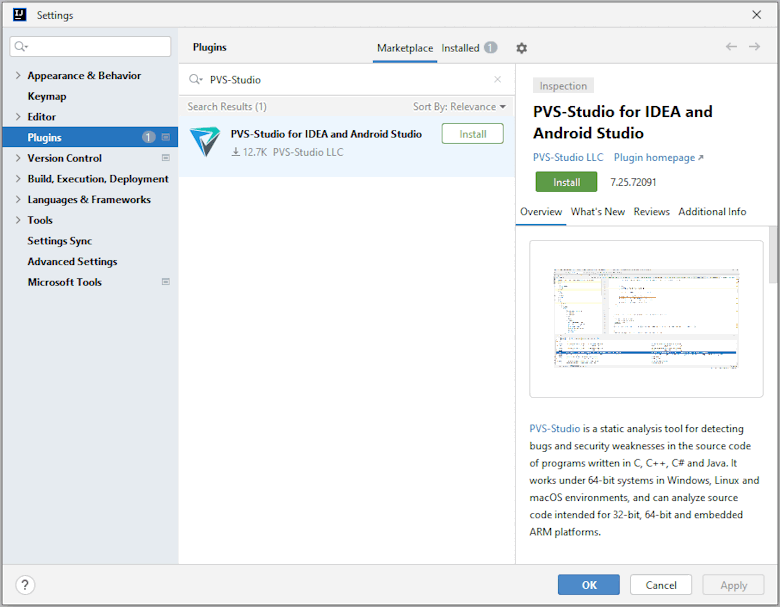Image resolution: width=780 pixels, height=607 pixels.
Task: Click the plugins gear settings icon
Action: click(521, 48)
